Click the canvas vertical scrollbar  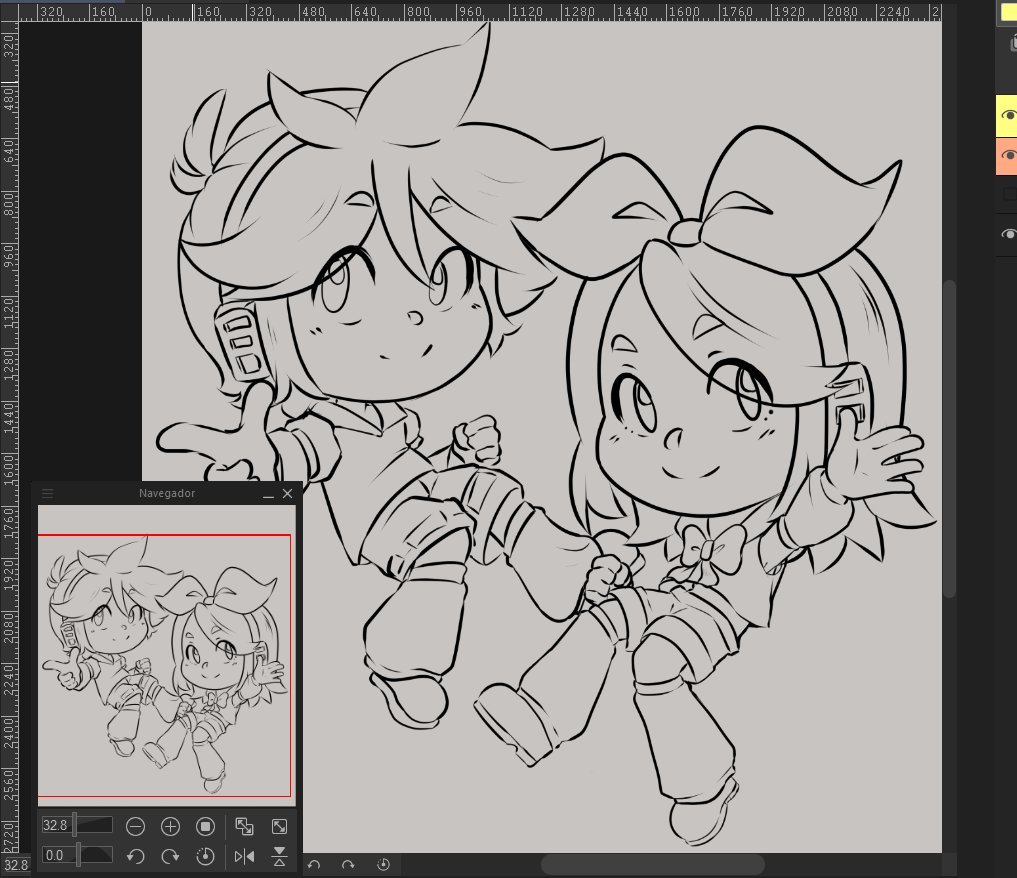pos(950,439)
